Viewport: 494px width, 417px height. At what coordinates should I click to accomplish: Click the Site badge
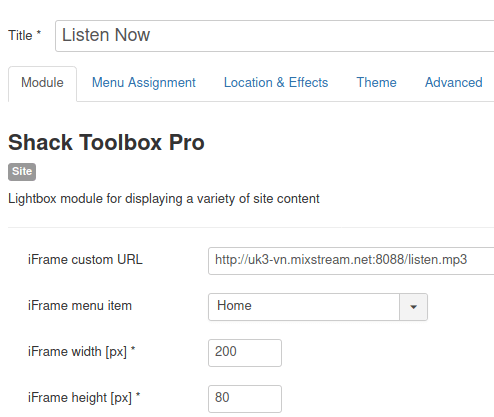[x=22, y=172]
